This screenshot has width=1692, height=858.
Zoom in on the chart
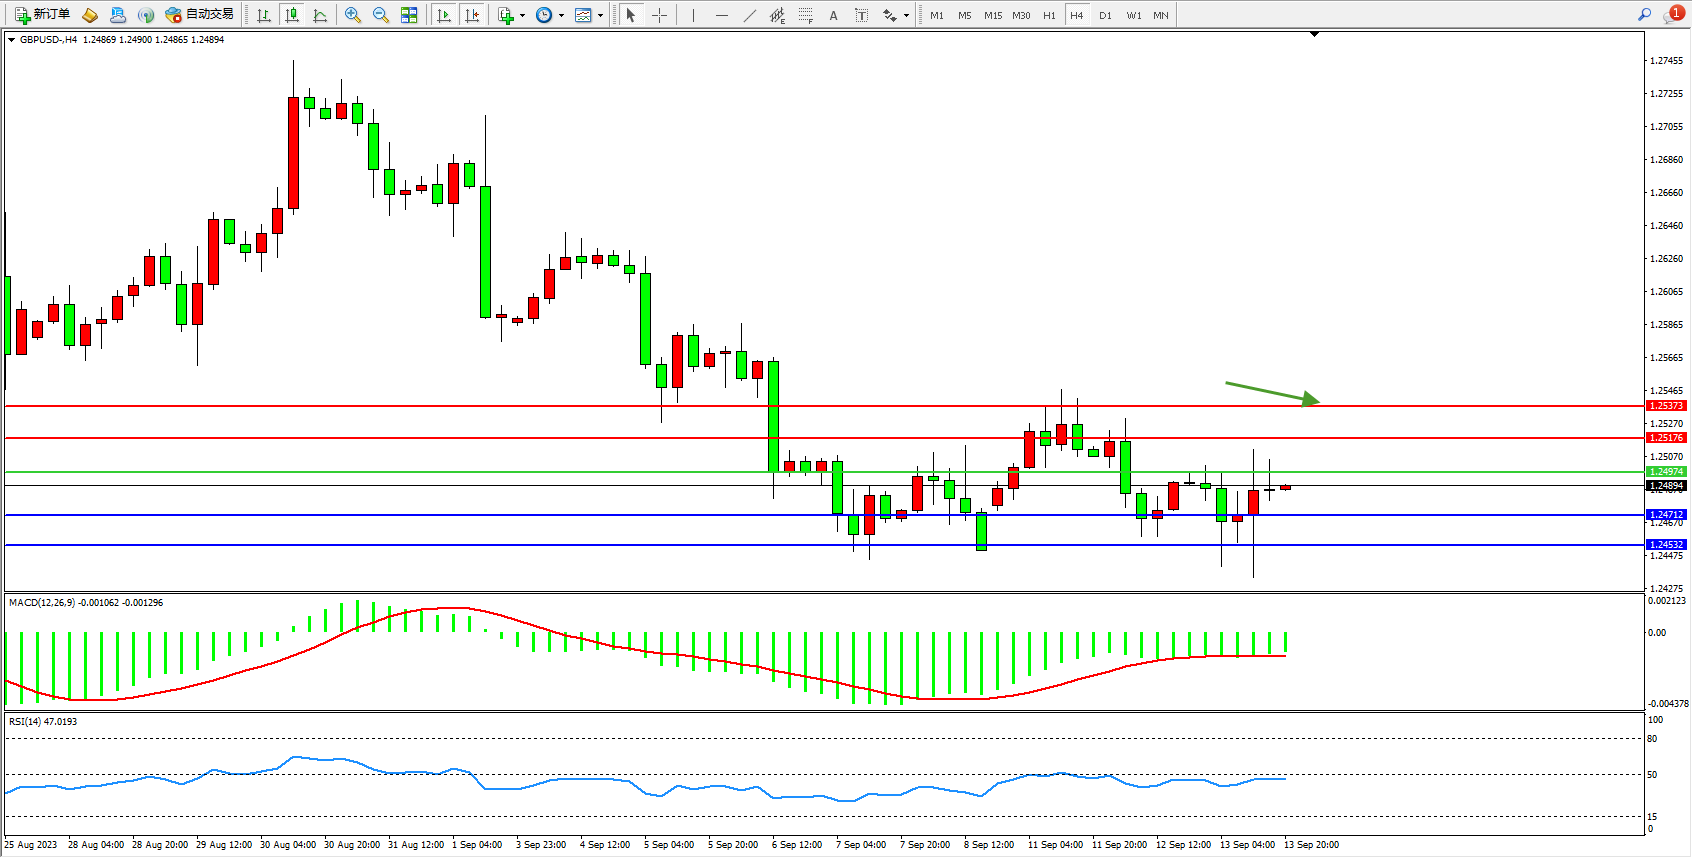point(353,15)
